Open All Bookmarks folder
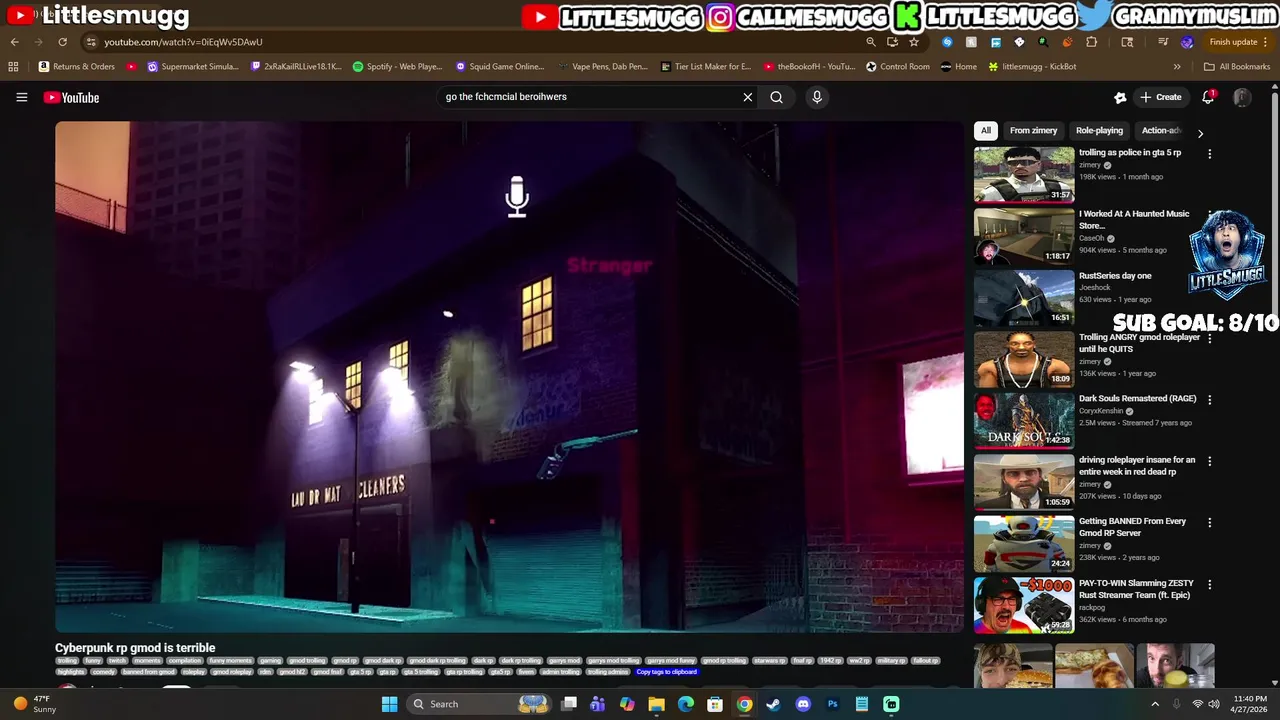Screen dimensions: 1280x720 click(x=1237, y=67)
